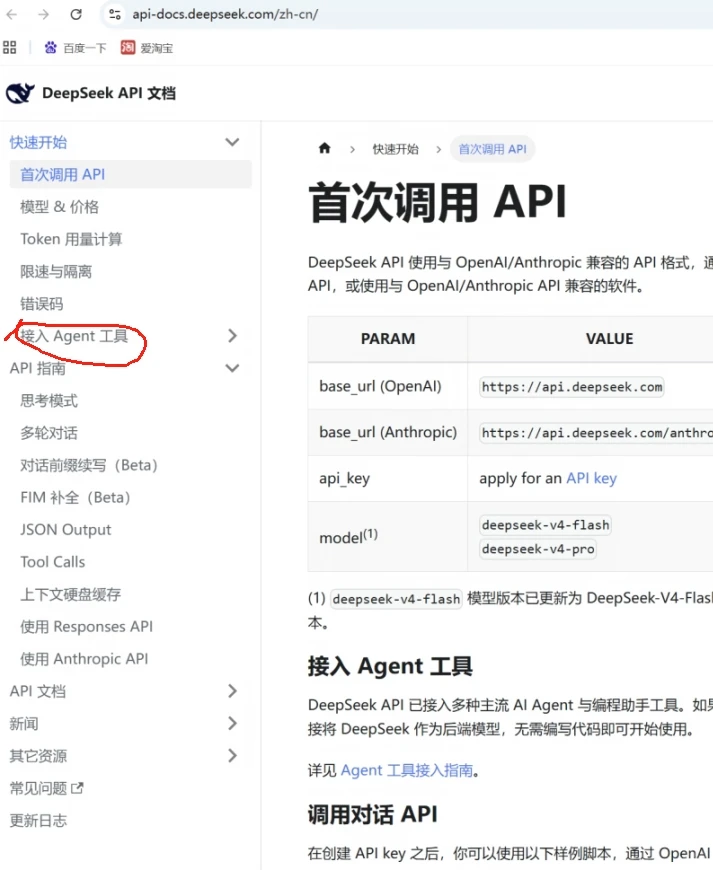Viewport: 713px width, 870px height.
Task: Collapse the 快速开始 section chevron
Action: pos(232,142)
